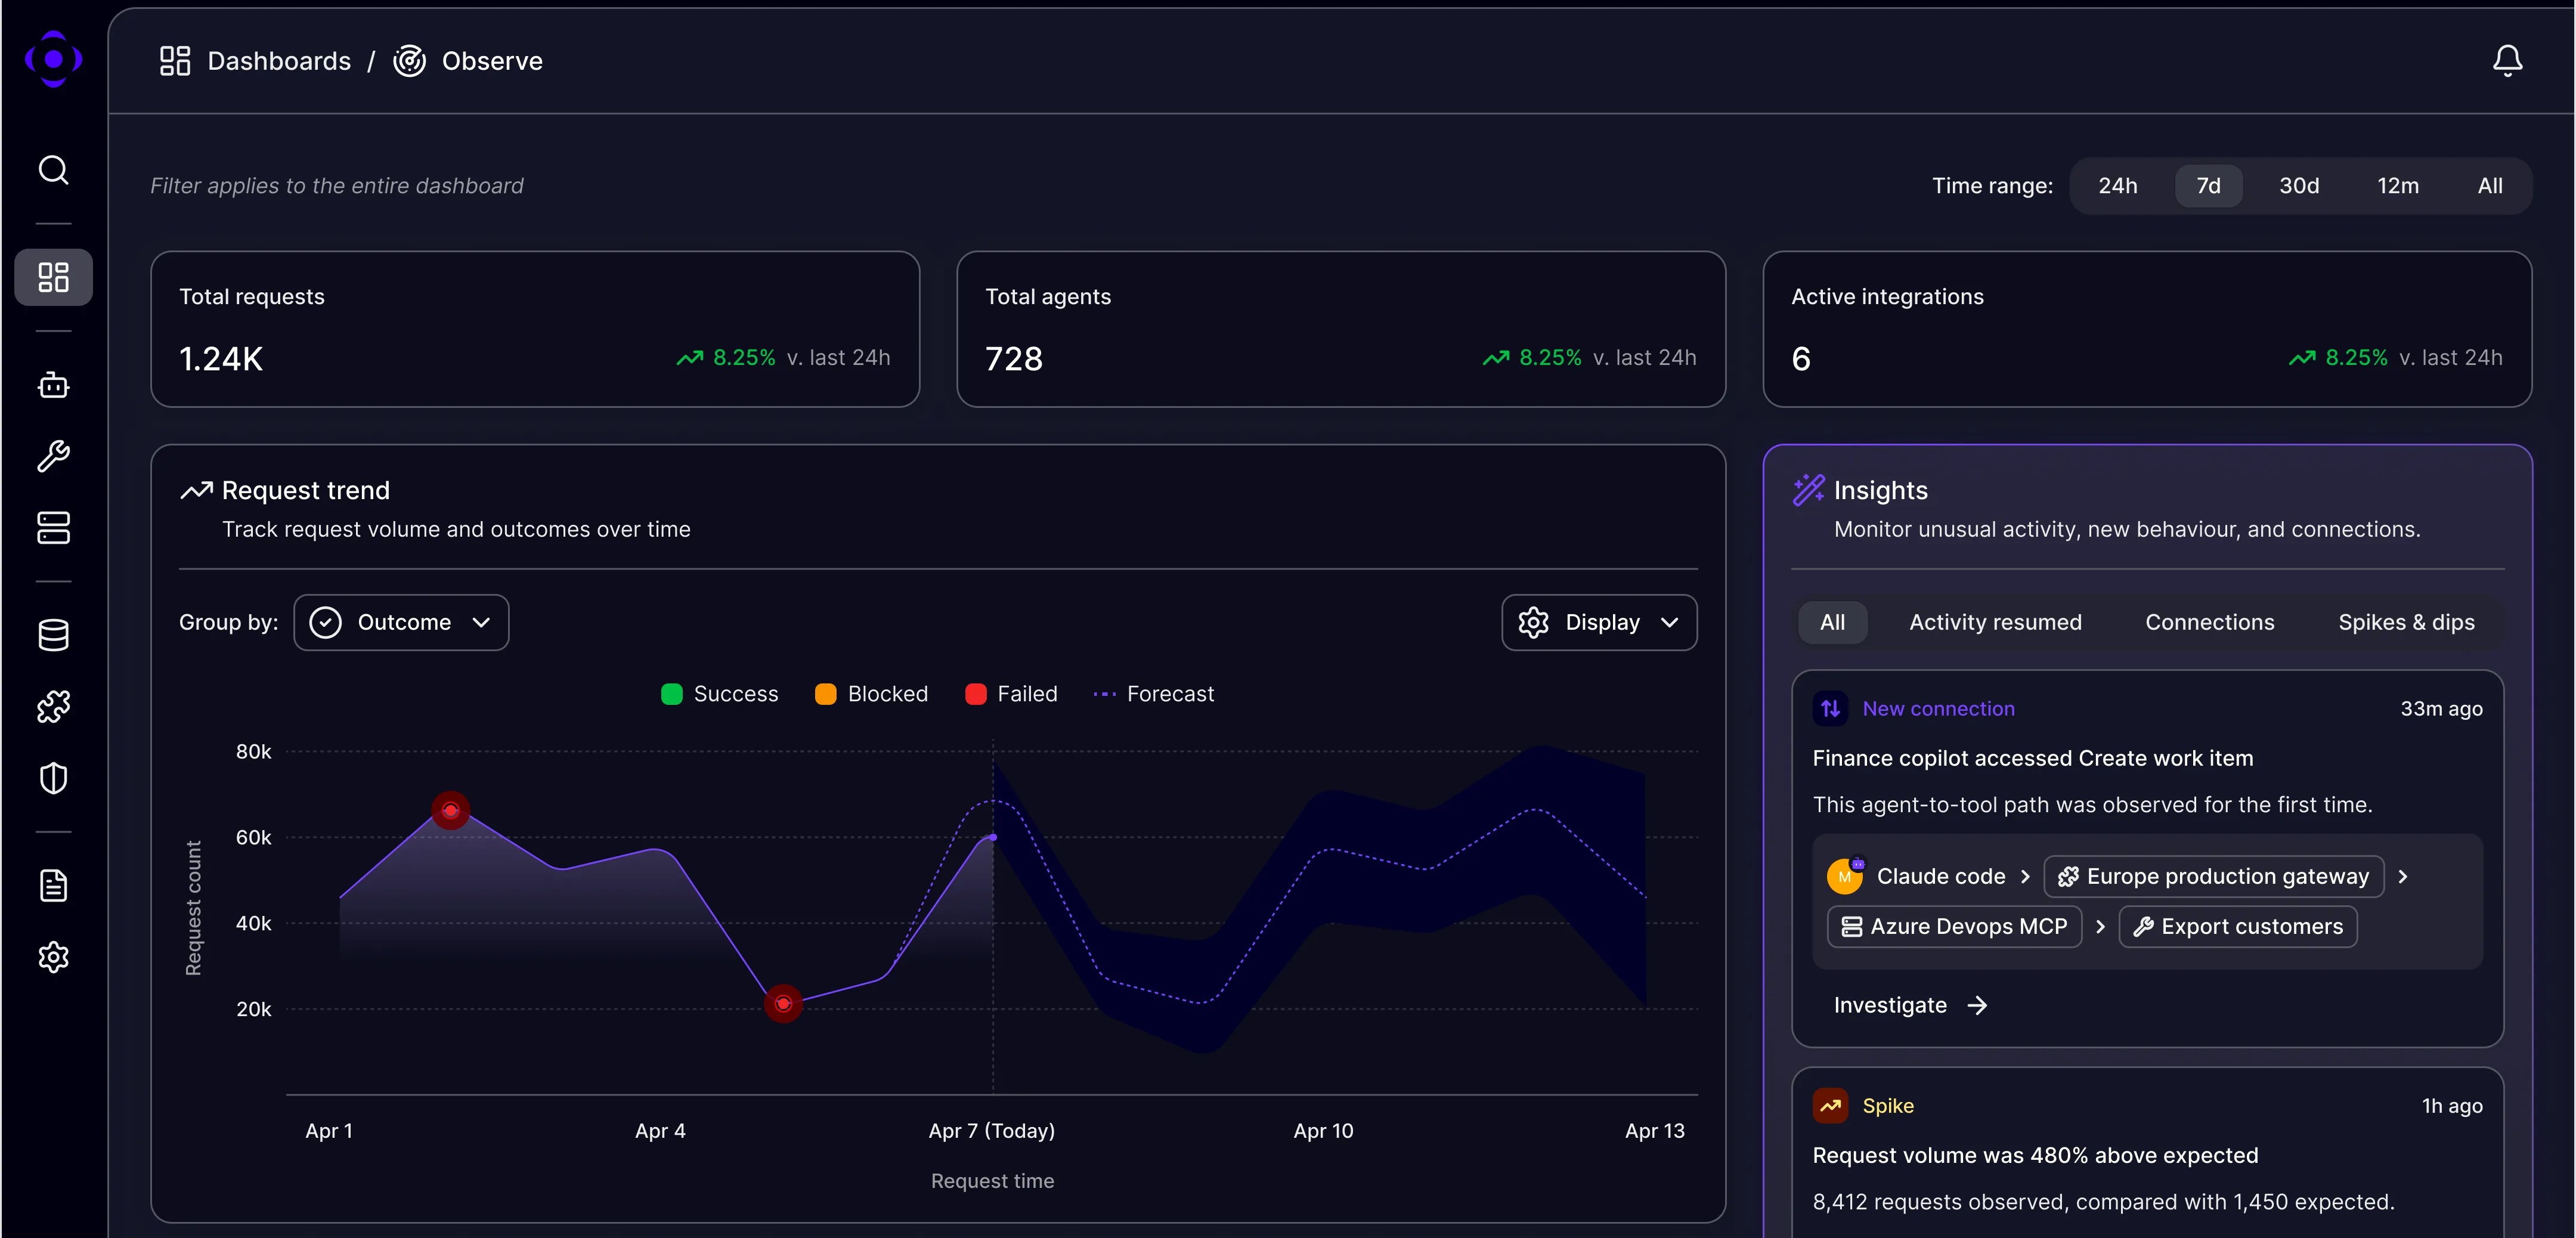
Task: Open the servers sidebar icon
Action: 54,527
